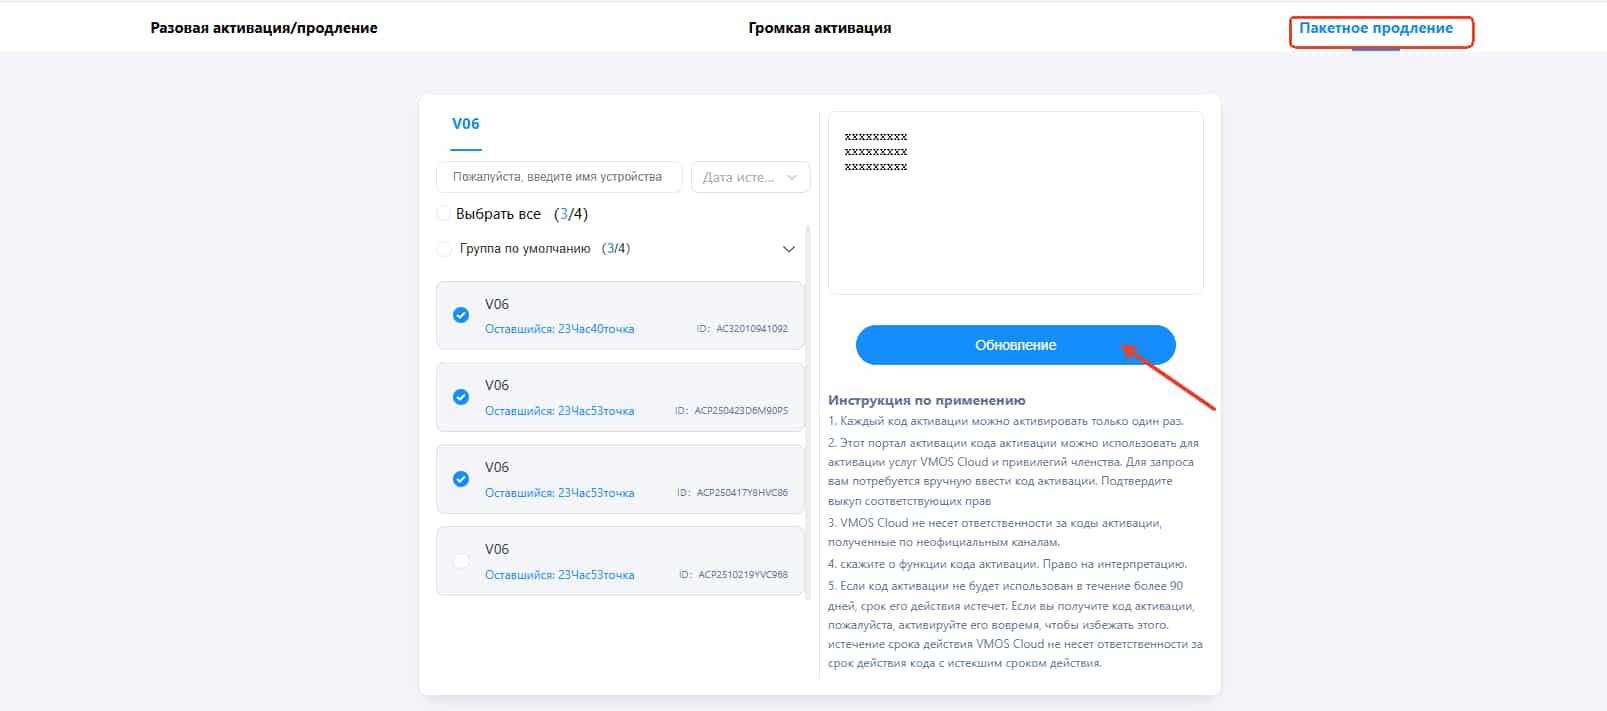Click remaining time 23Час40точка on first device
The height and width of the screenshot is (711, 1607).
point(559,329)
